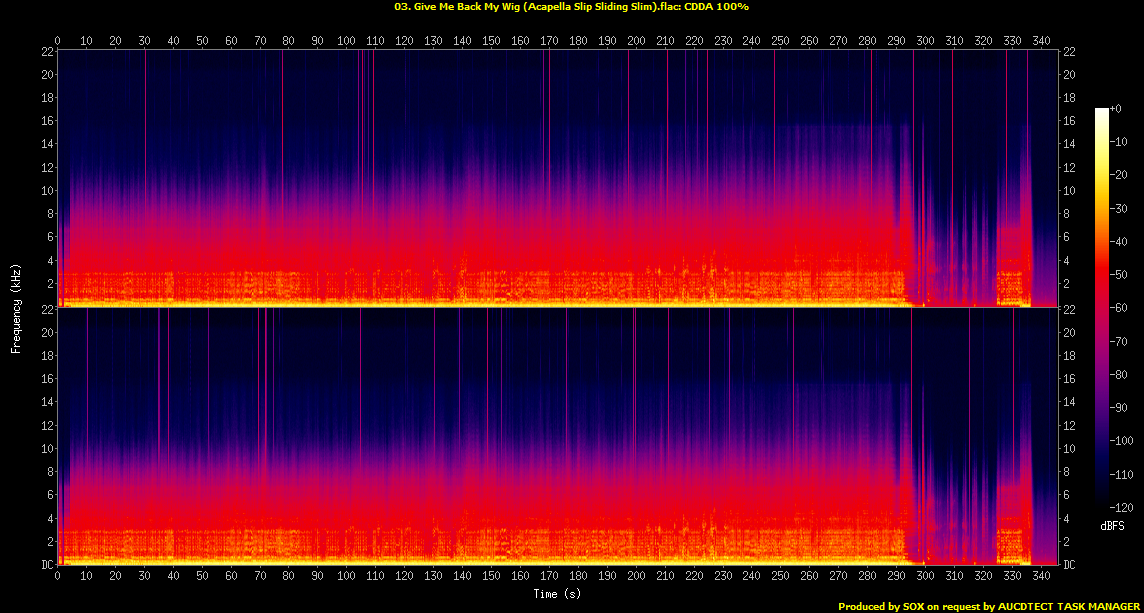Click the -120 label on color scale
Image resolution: width=1144 pixels, height=613 pixels.
pos(1121,507)
